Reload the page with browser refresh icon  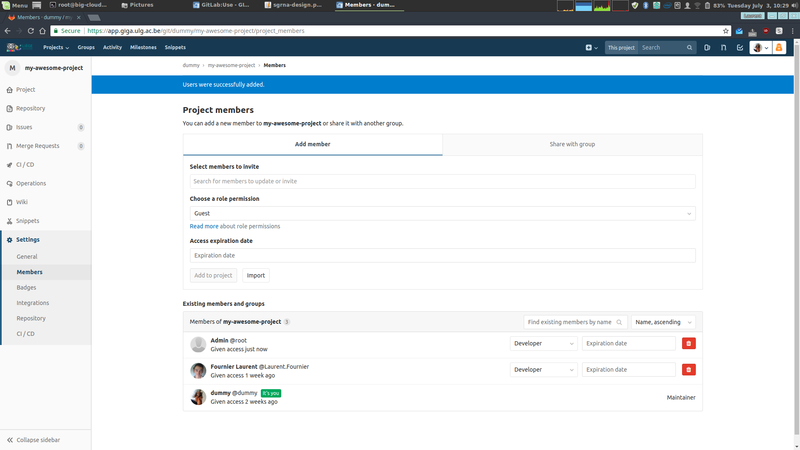pyautogui.click(x=31, y=31)
